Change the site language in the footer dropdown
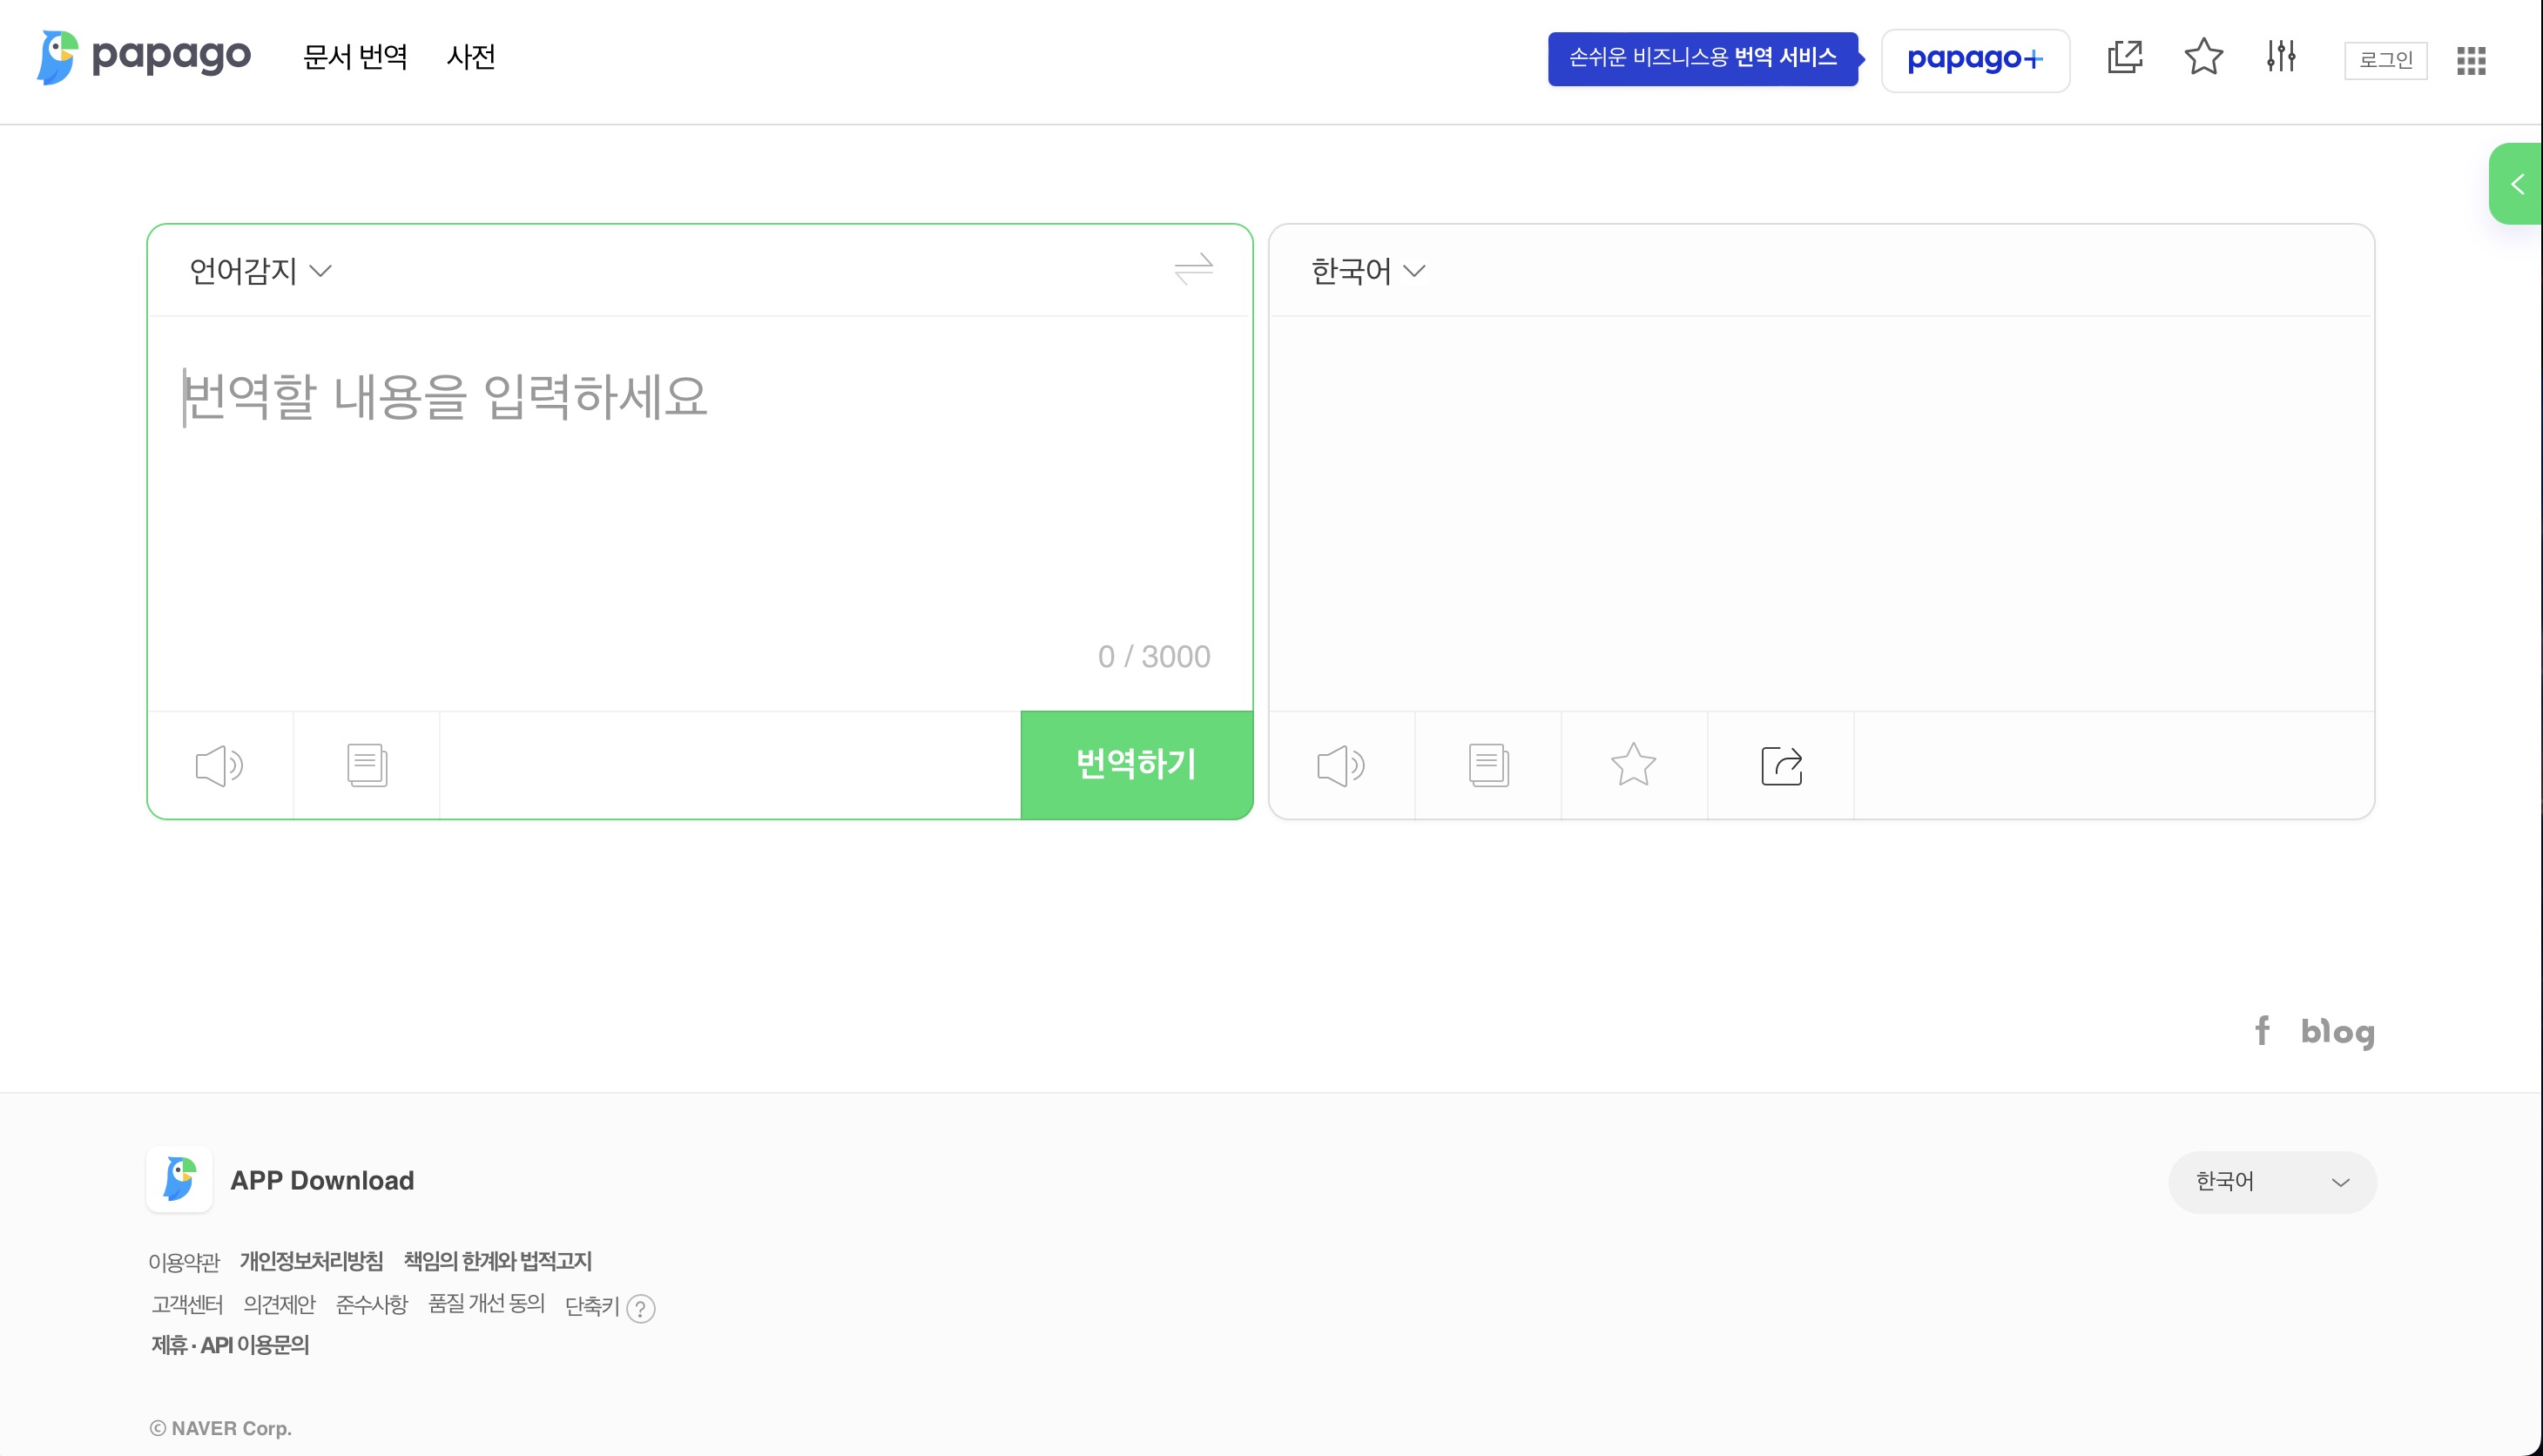This screenshot has width=2543, height=1456. pos(2271,1181)
